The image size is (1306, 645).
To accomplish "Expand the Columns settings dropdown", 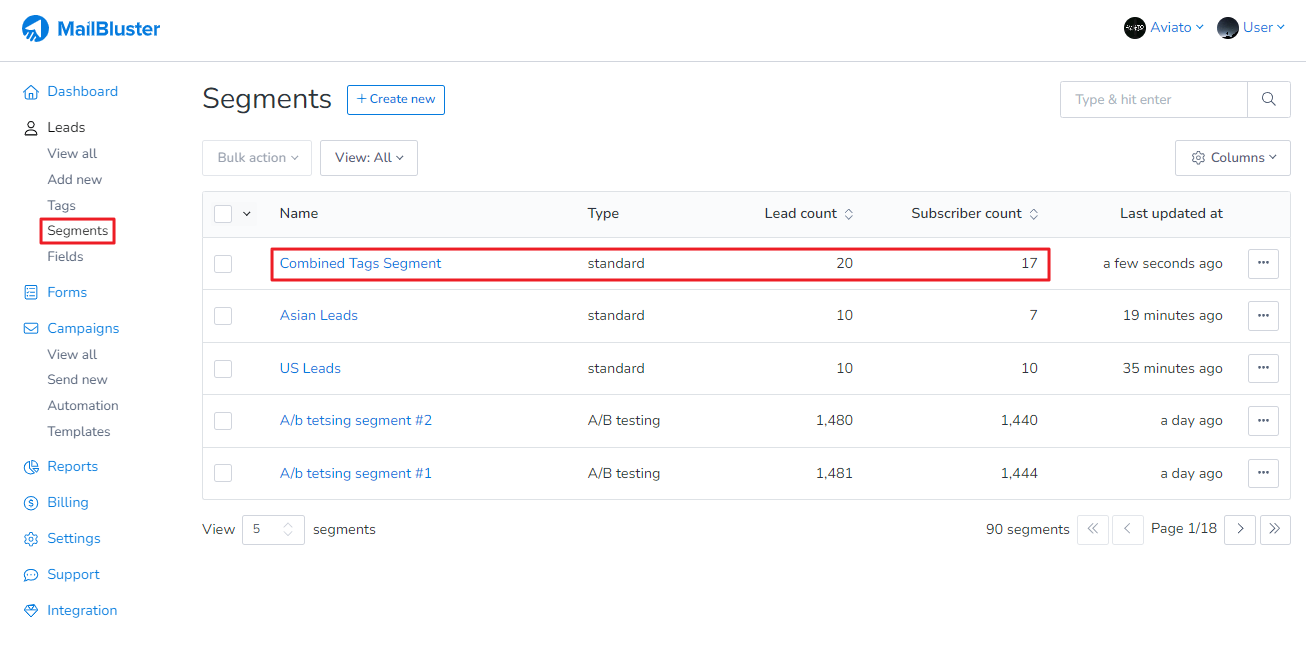I will [x=1232, y=158].
